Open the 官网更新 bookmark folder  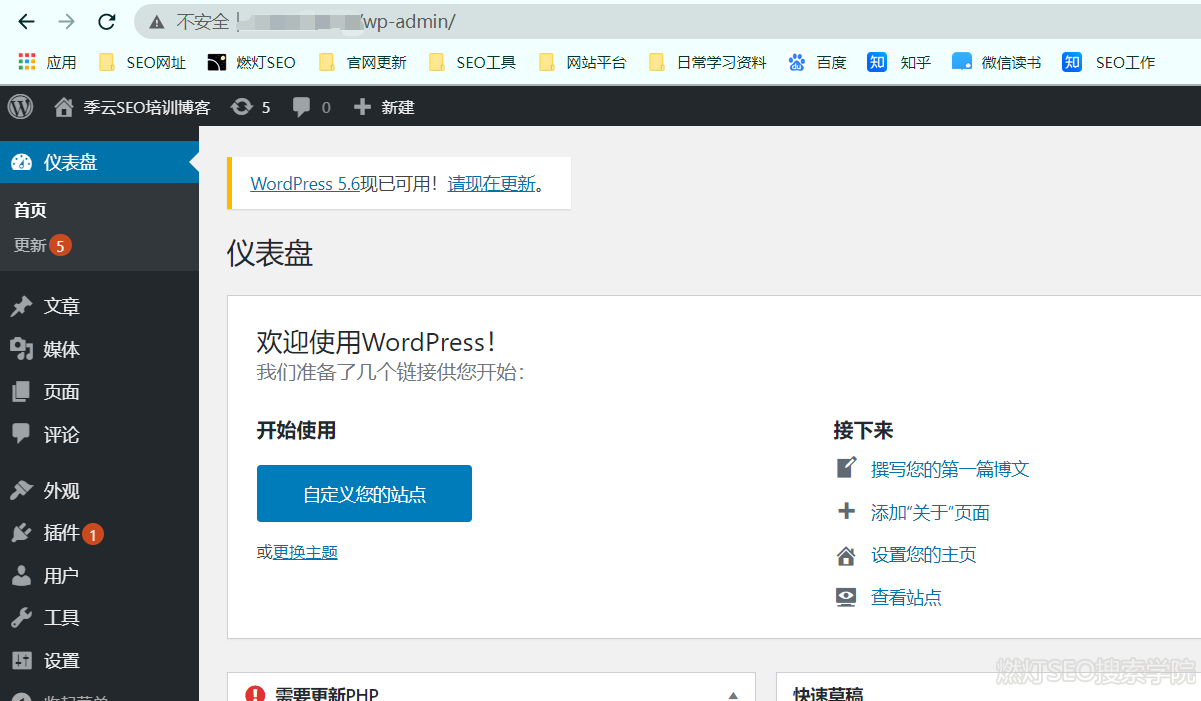click(362, 62)
